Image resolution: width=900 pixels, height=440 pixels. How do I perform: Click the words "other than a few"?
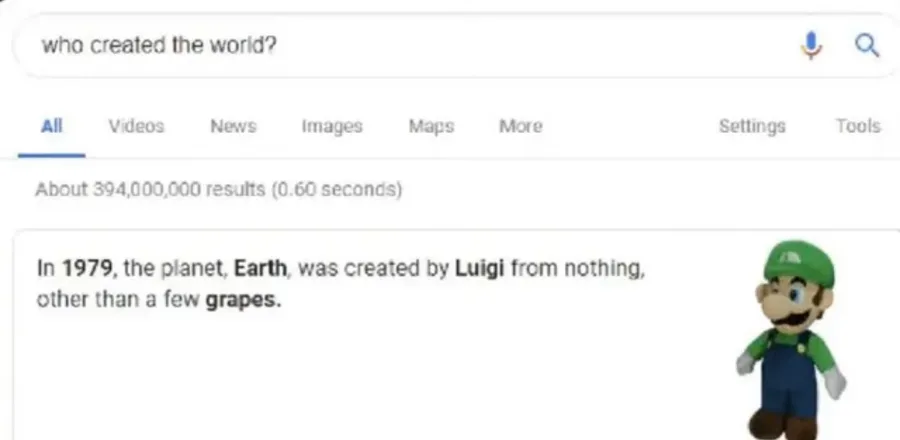pos(118,300)
